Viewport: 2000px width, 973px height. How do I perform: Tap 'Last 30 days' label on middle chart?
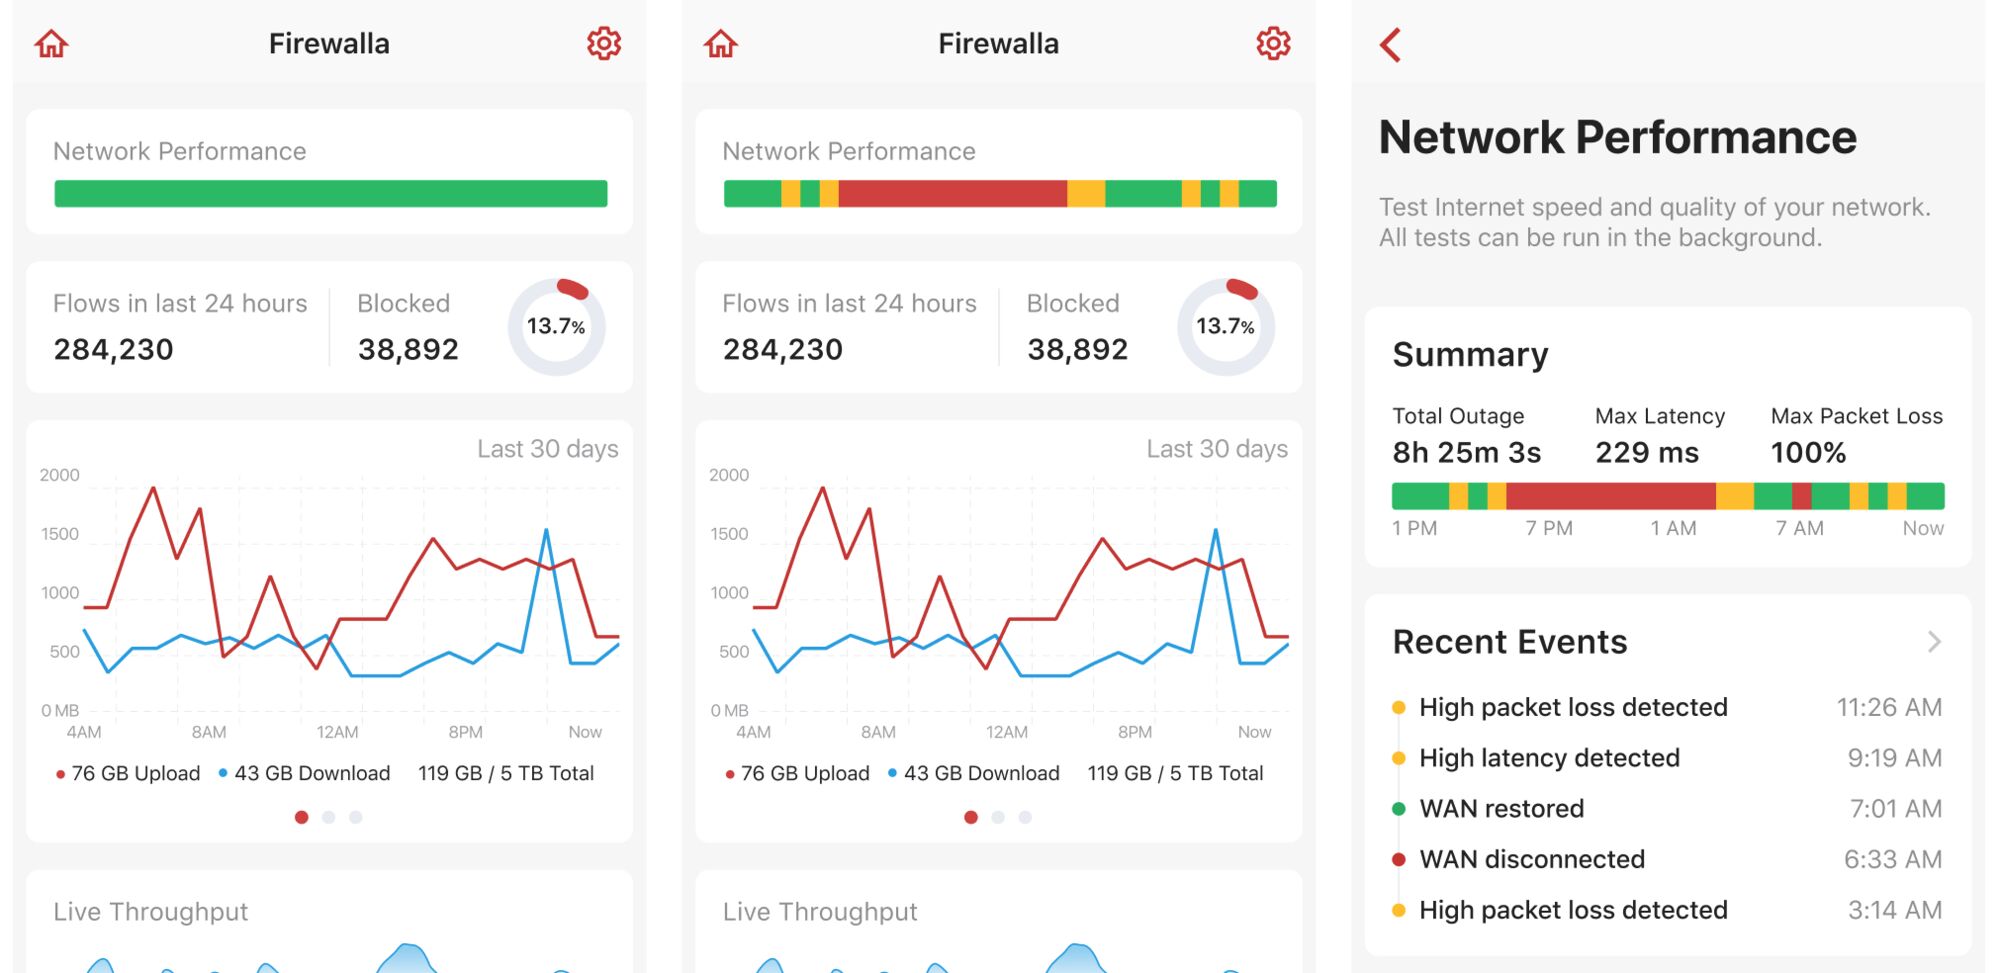1217,449
